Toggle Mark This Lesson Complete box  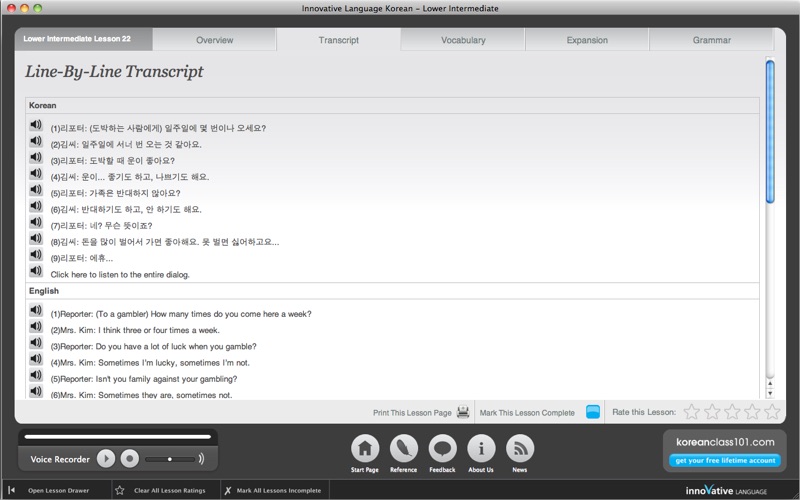pyautogui.click(x=593, y=412)
